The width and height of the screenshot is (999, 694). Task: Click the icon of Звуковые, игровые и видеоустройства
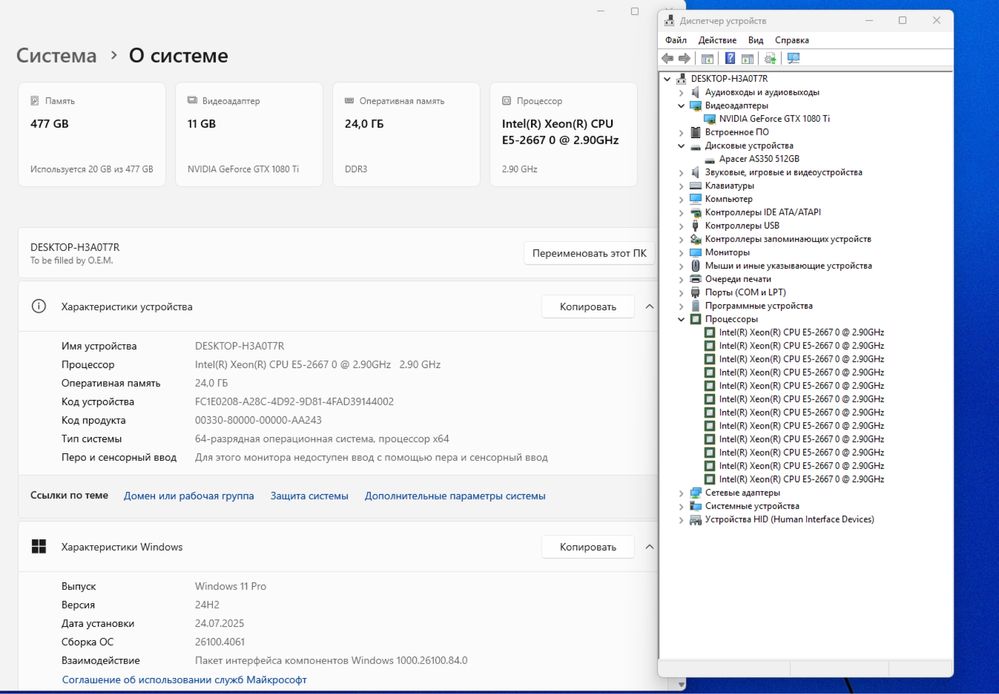696,172
